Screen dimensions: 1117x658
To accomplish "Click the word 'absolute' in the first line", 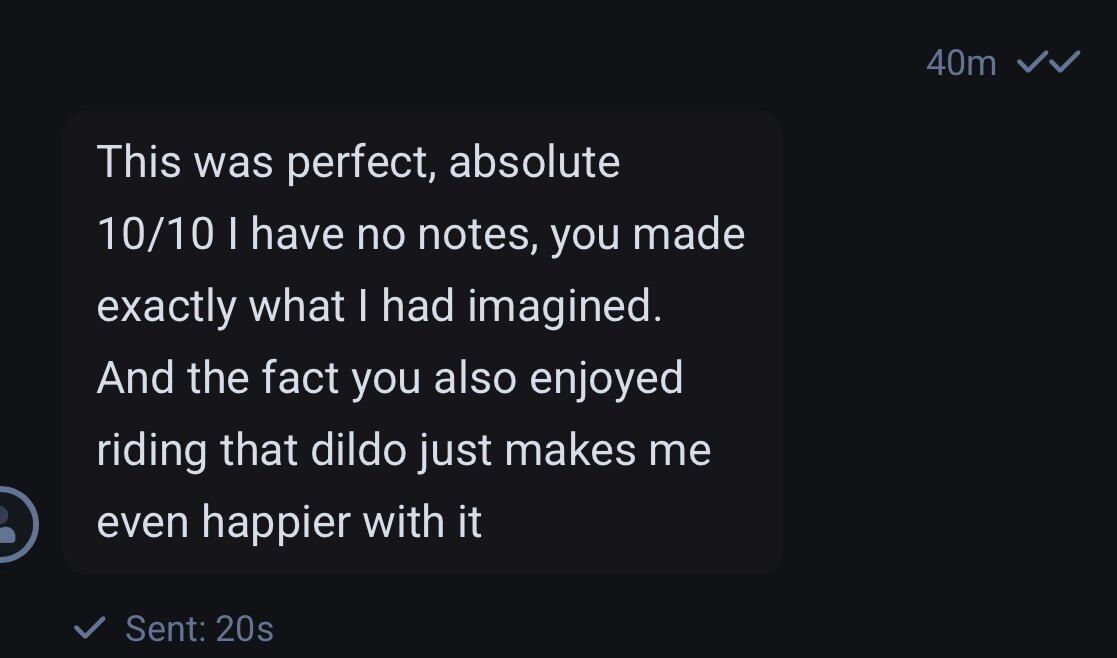I will click(534, 162).
